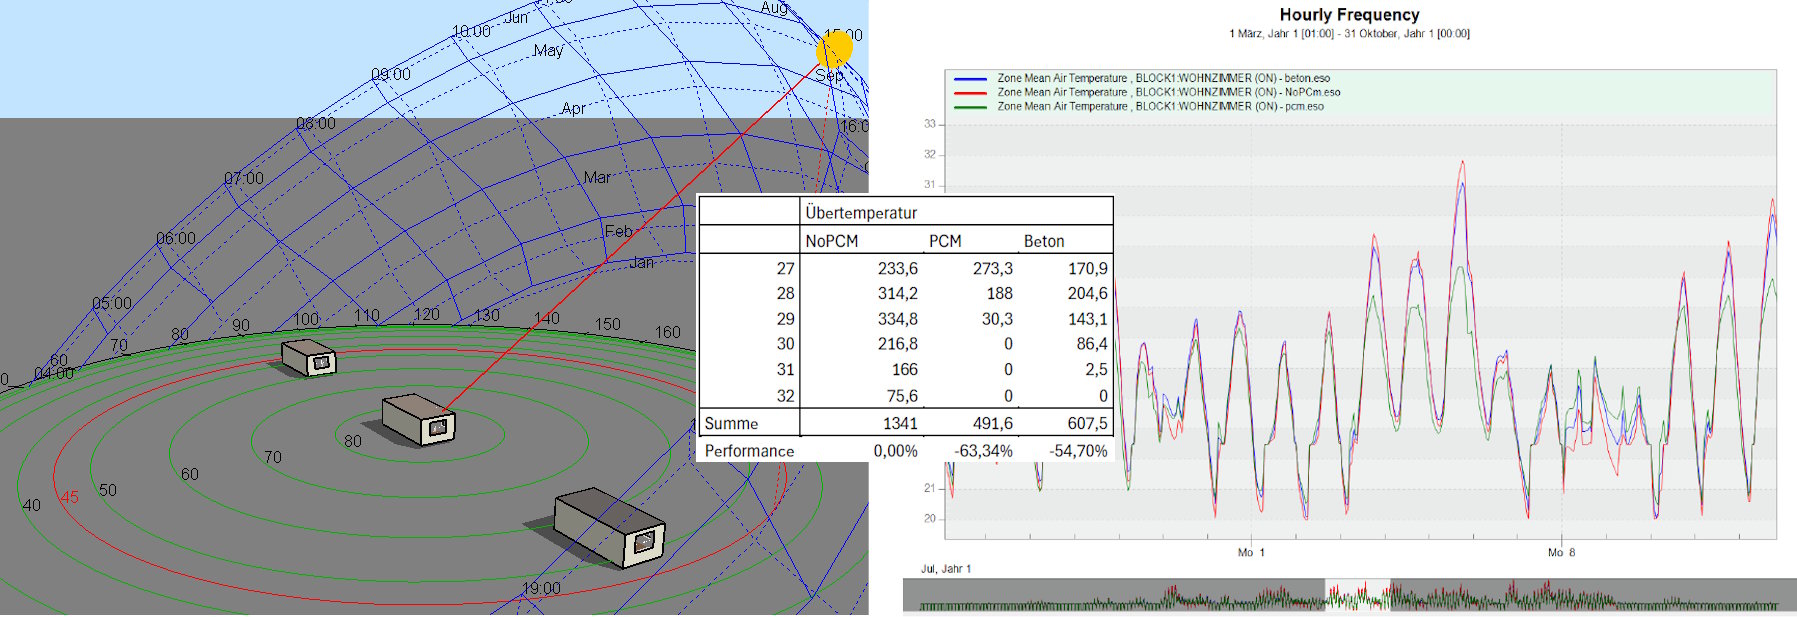This screenshot has width=1797, height=617.
Task: Click the Summe row label
Action: (731, 424)
